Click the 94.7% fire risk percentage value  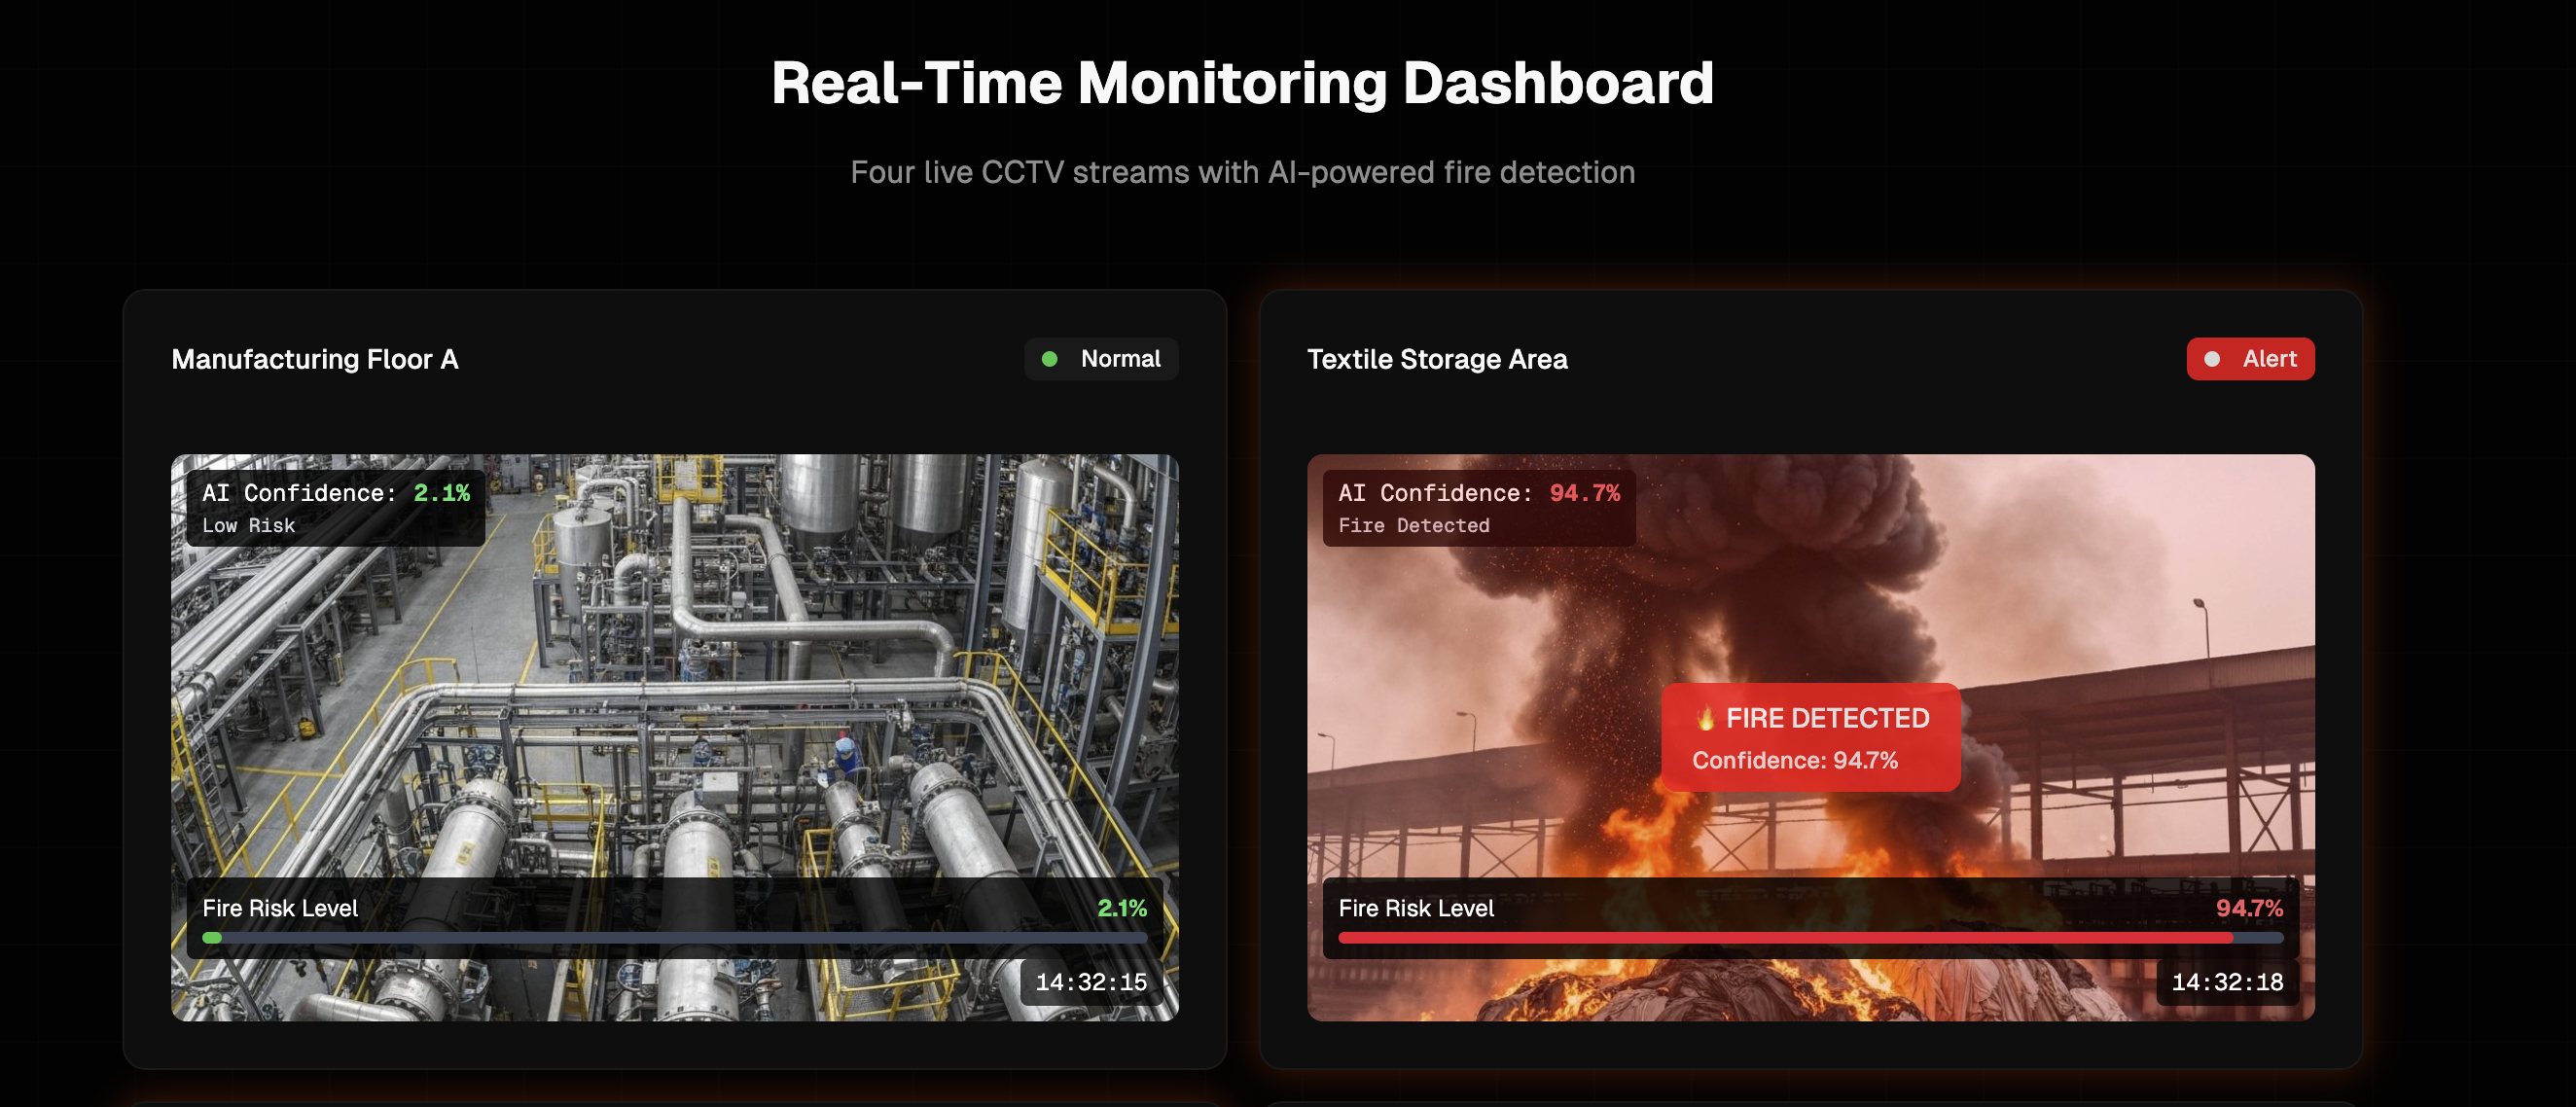(x=2249, y=908)
